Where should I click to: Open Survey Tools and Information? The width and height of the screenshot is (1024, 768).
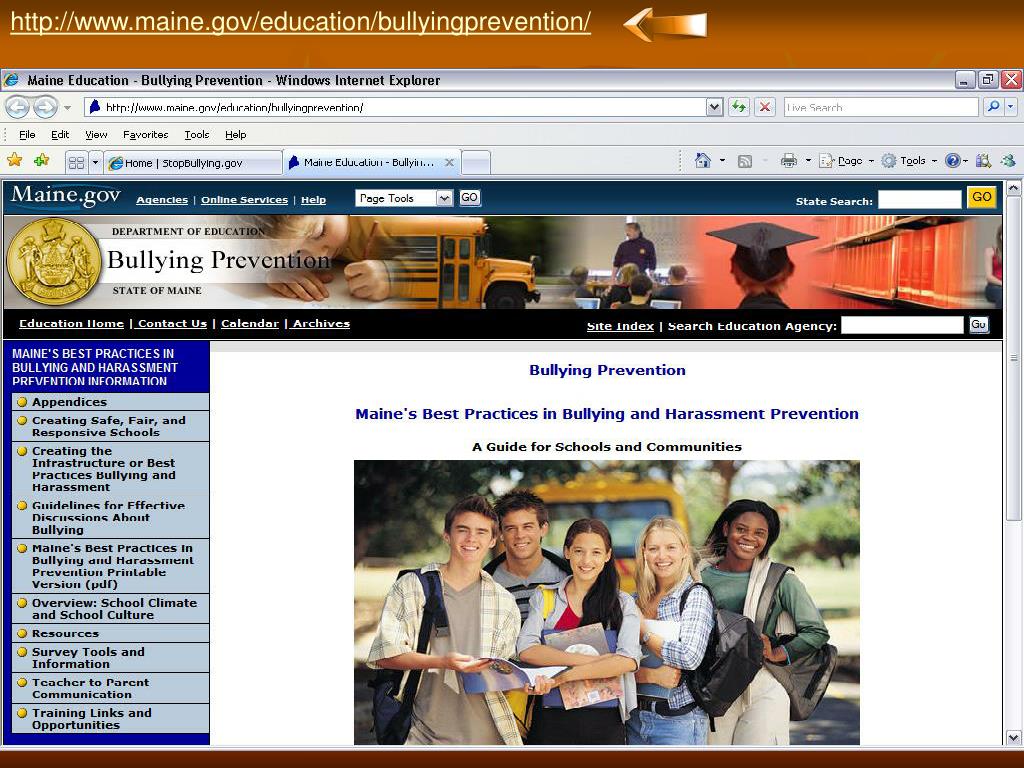(111, 658)
